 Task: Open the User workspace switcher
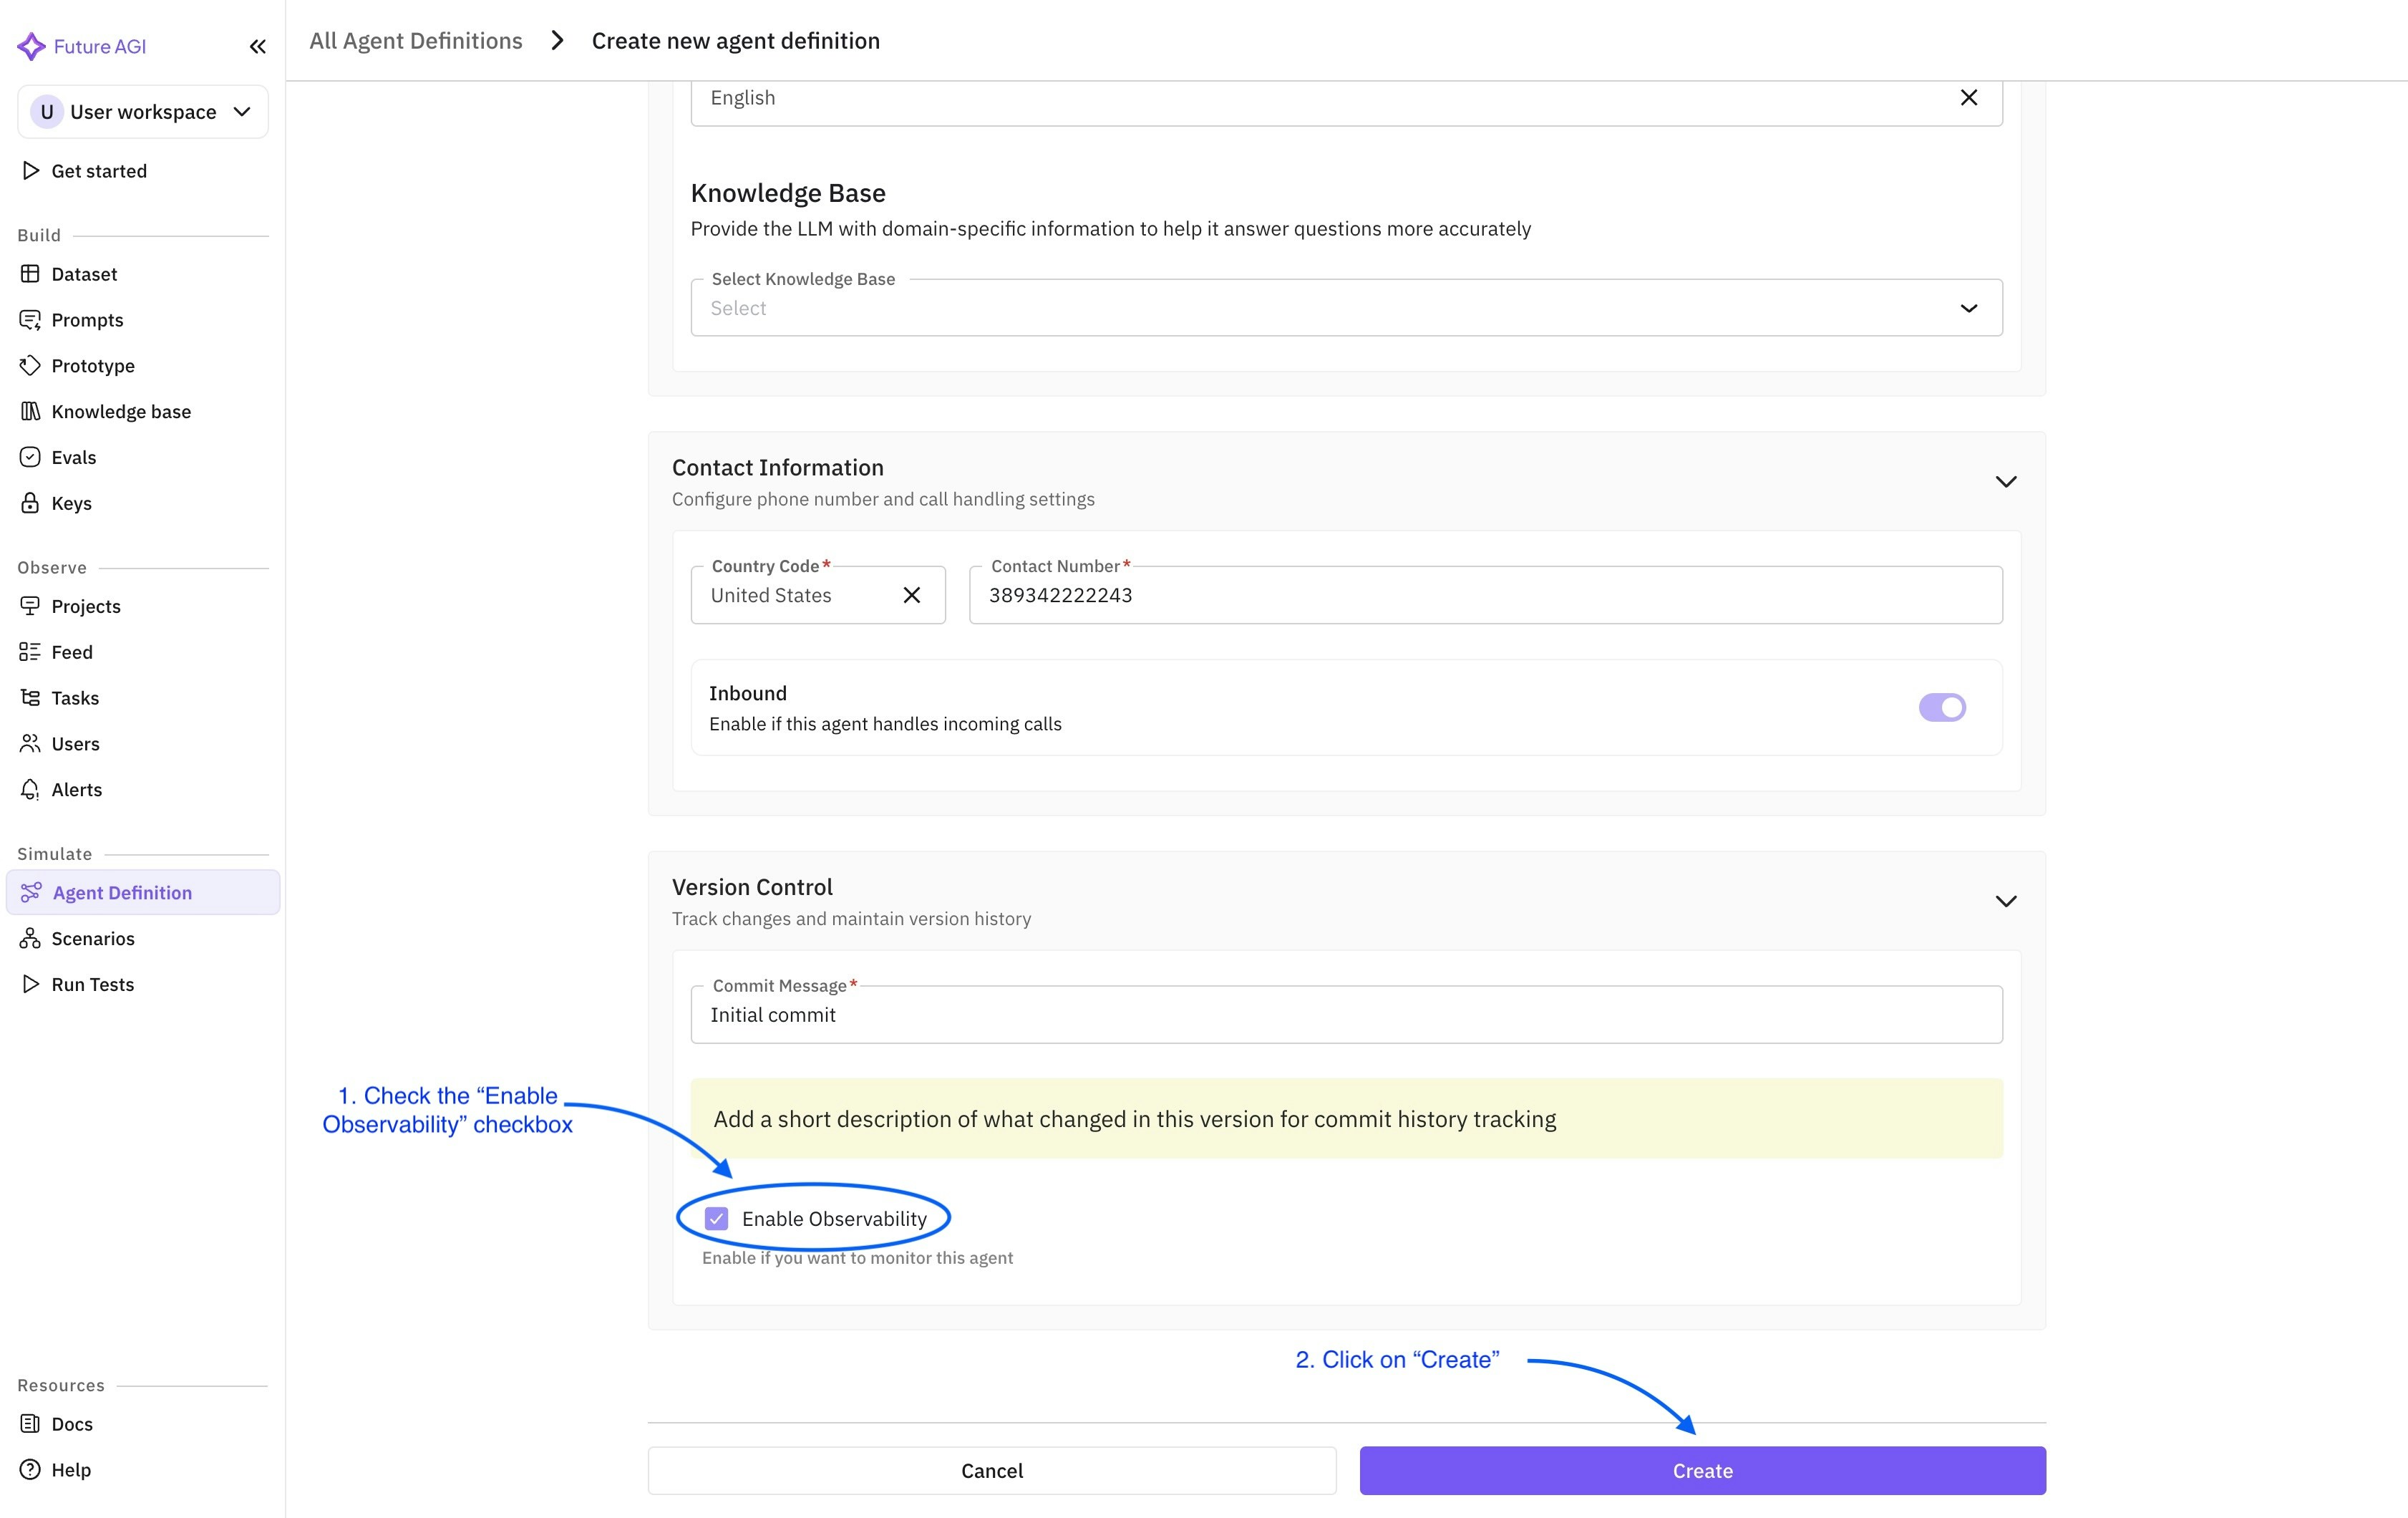point(142,112)
